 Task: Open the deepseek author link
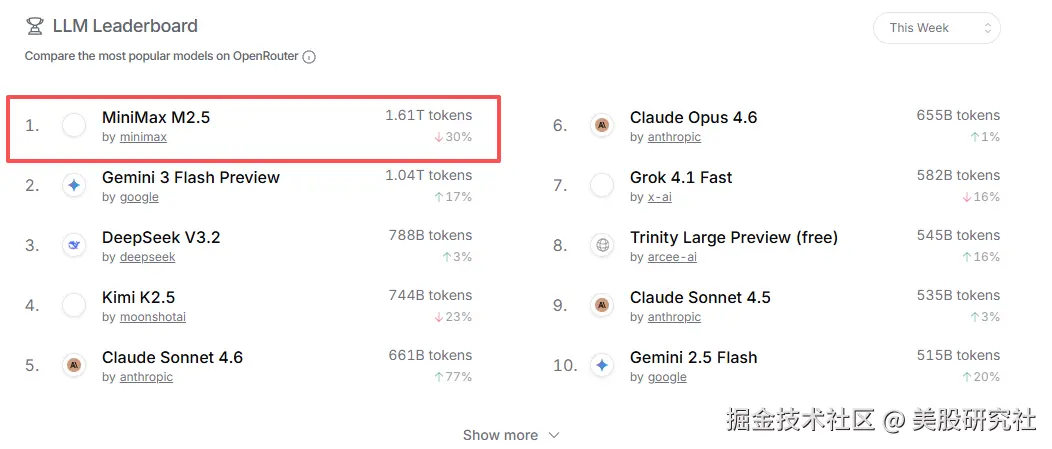click(x=148, y=257)
